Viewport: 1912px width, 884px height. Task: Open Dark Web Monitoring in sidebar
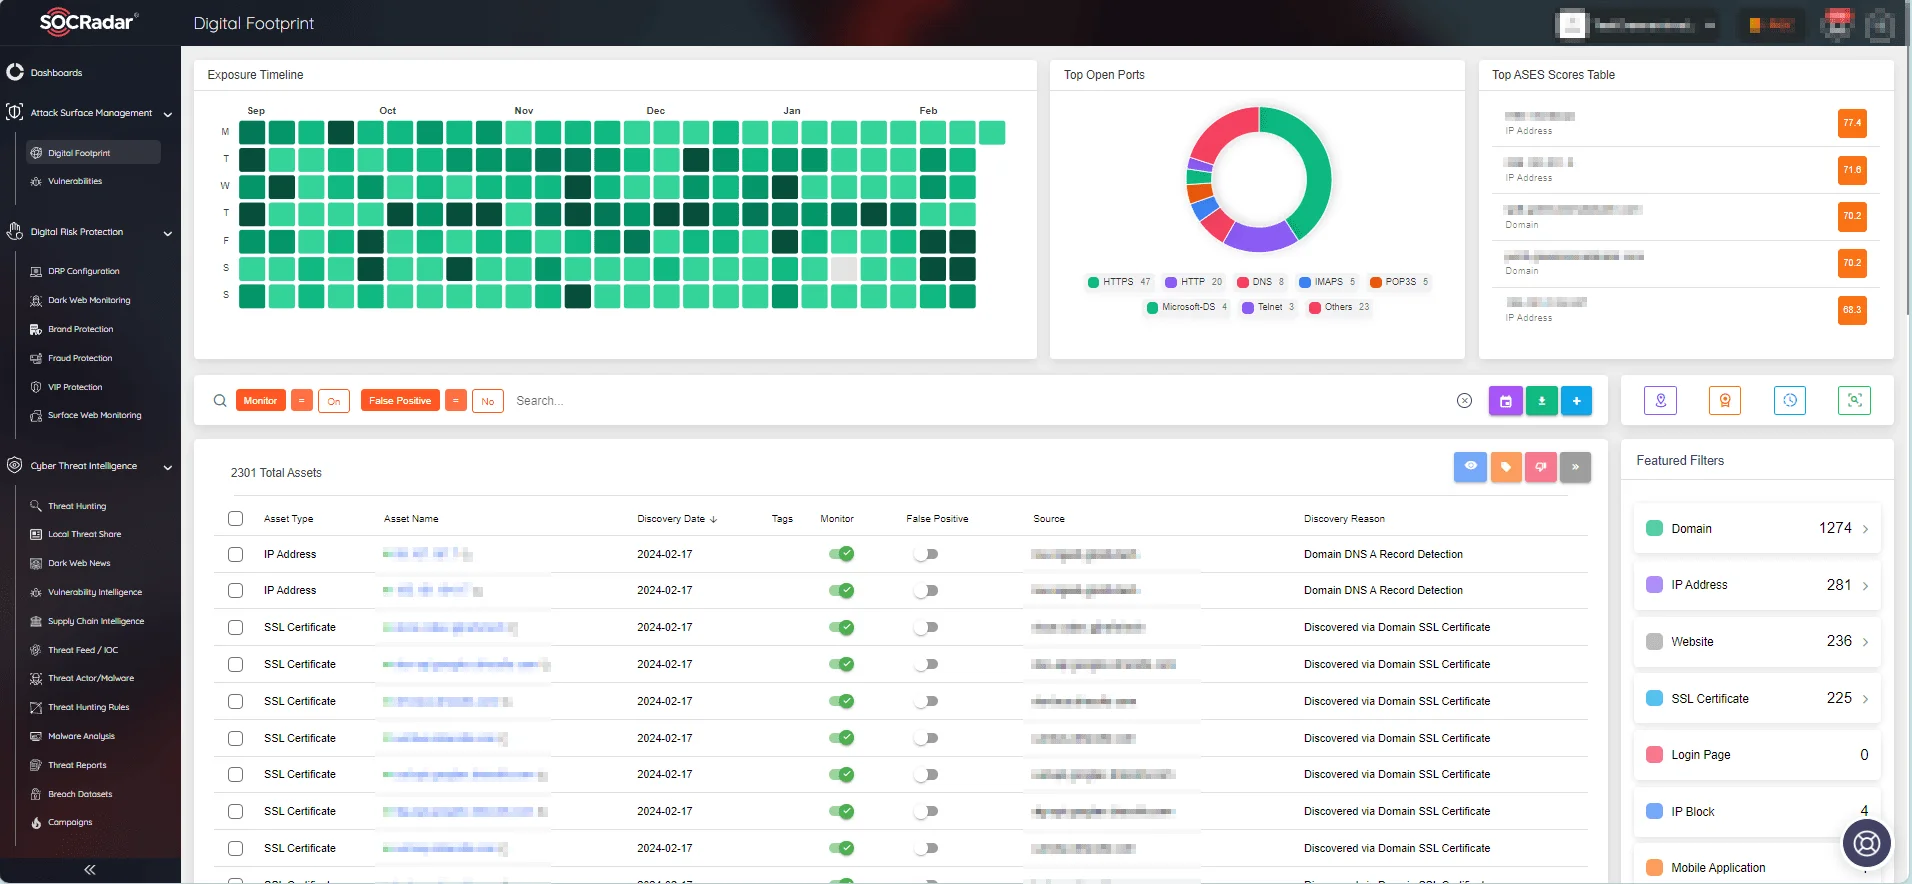(x=89, y=300)
